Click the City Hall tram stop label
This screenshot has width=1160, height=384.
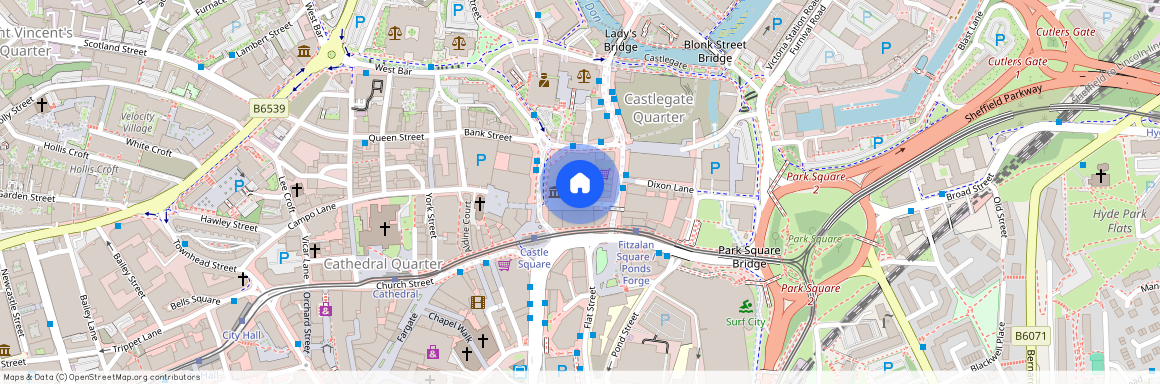(x=242, y=335)
